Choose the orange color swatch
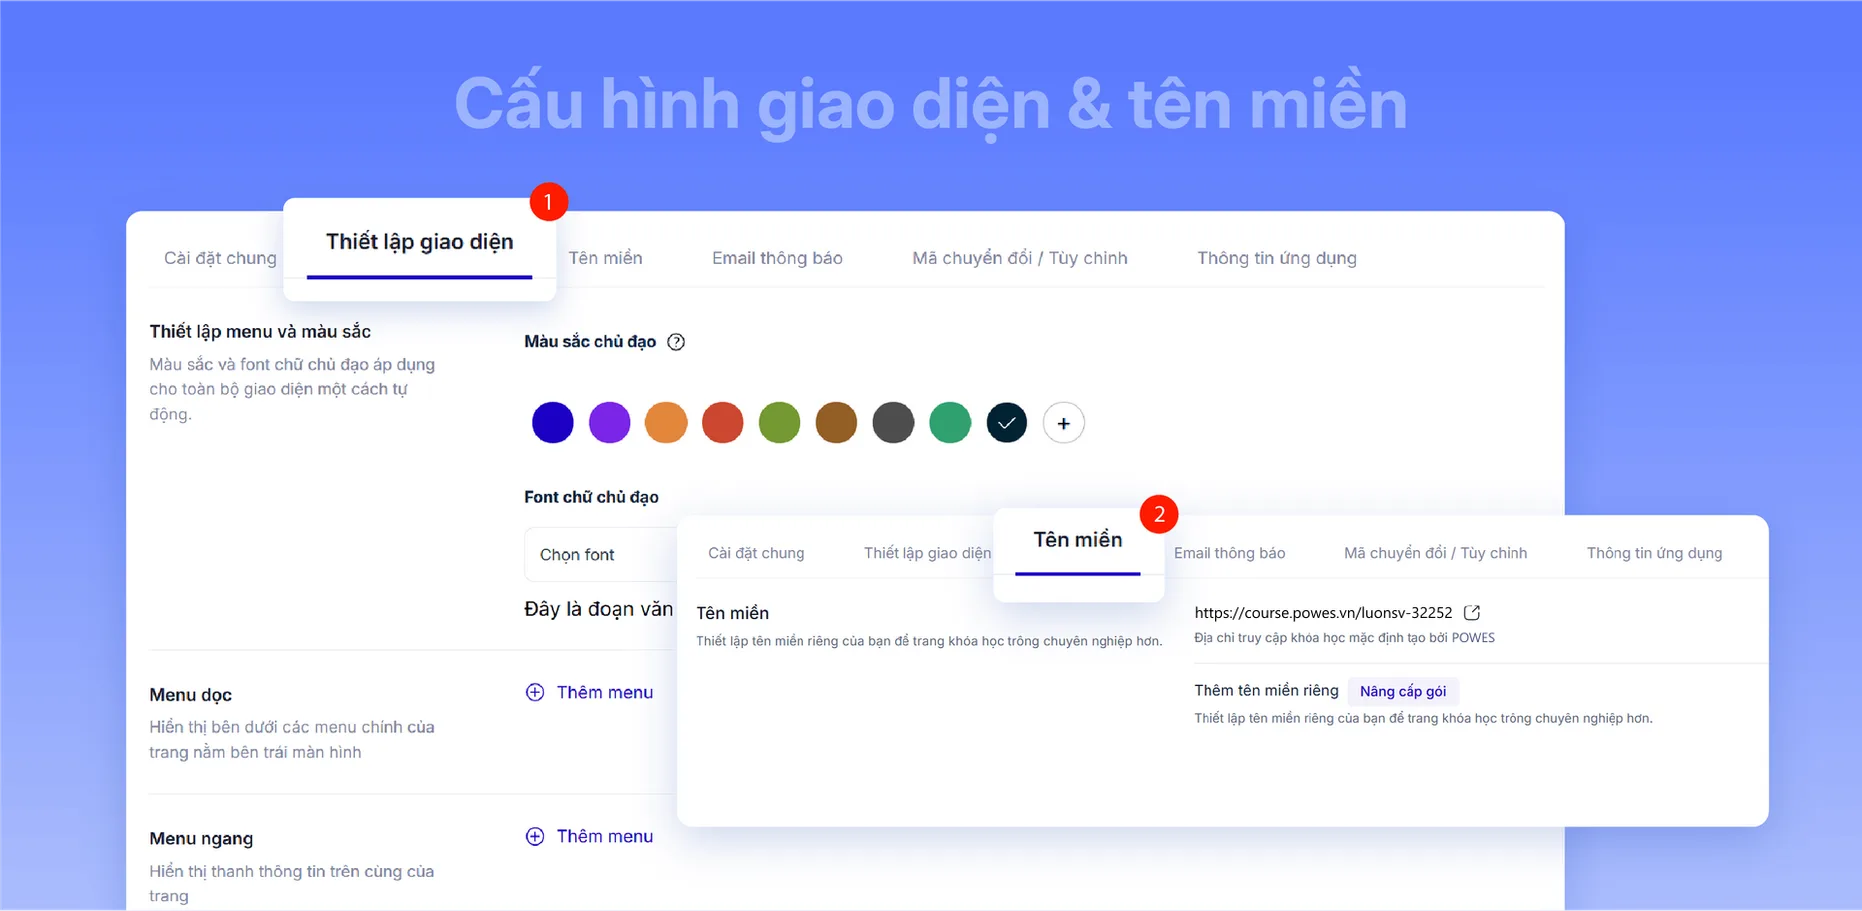 (666, 423)
